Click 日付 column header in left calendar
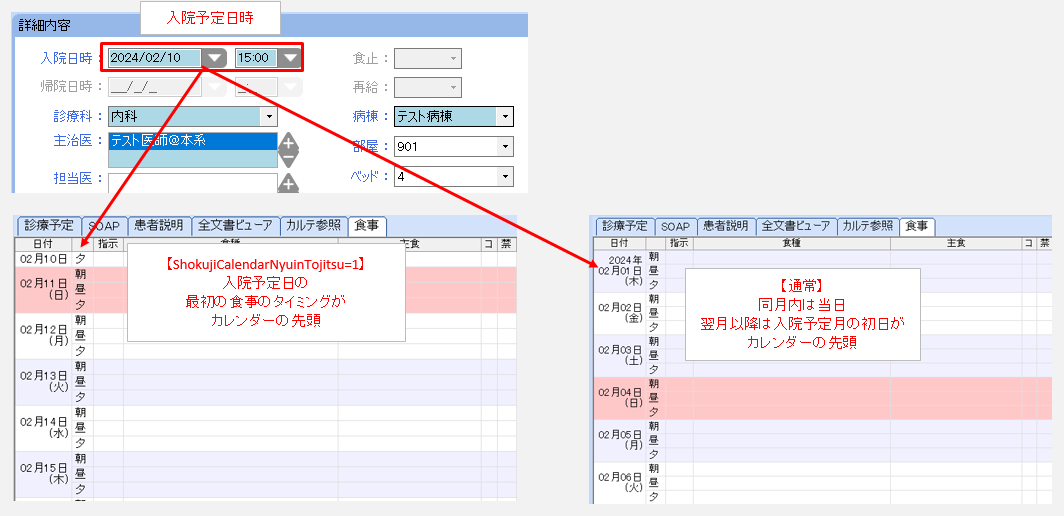The image size is (1064, 516). tap(43, 244)
